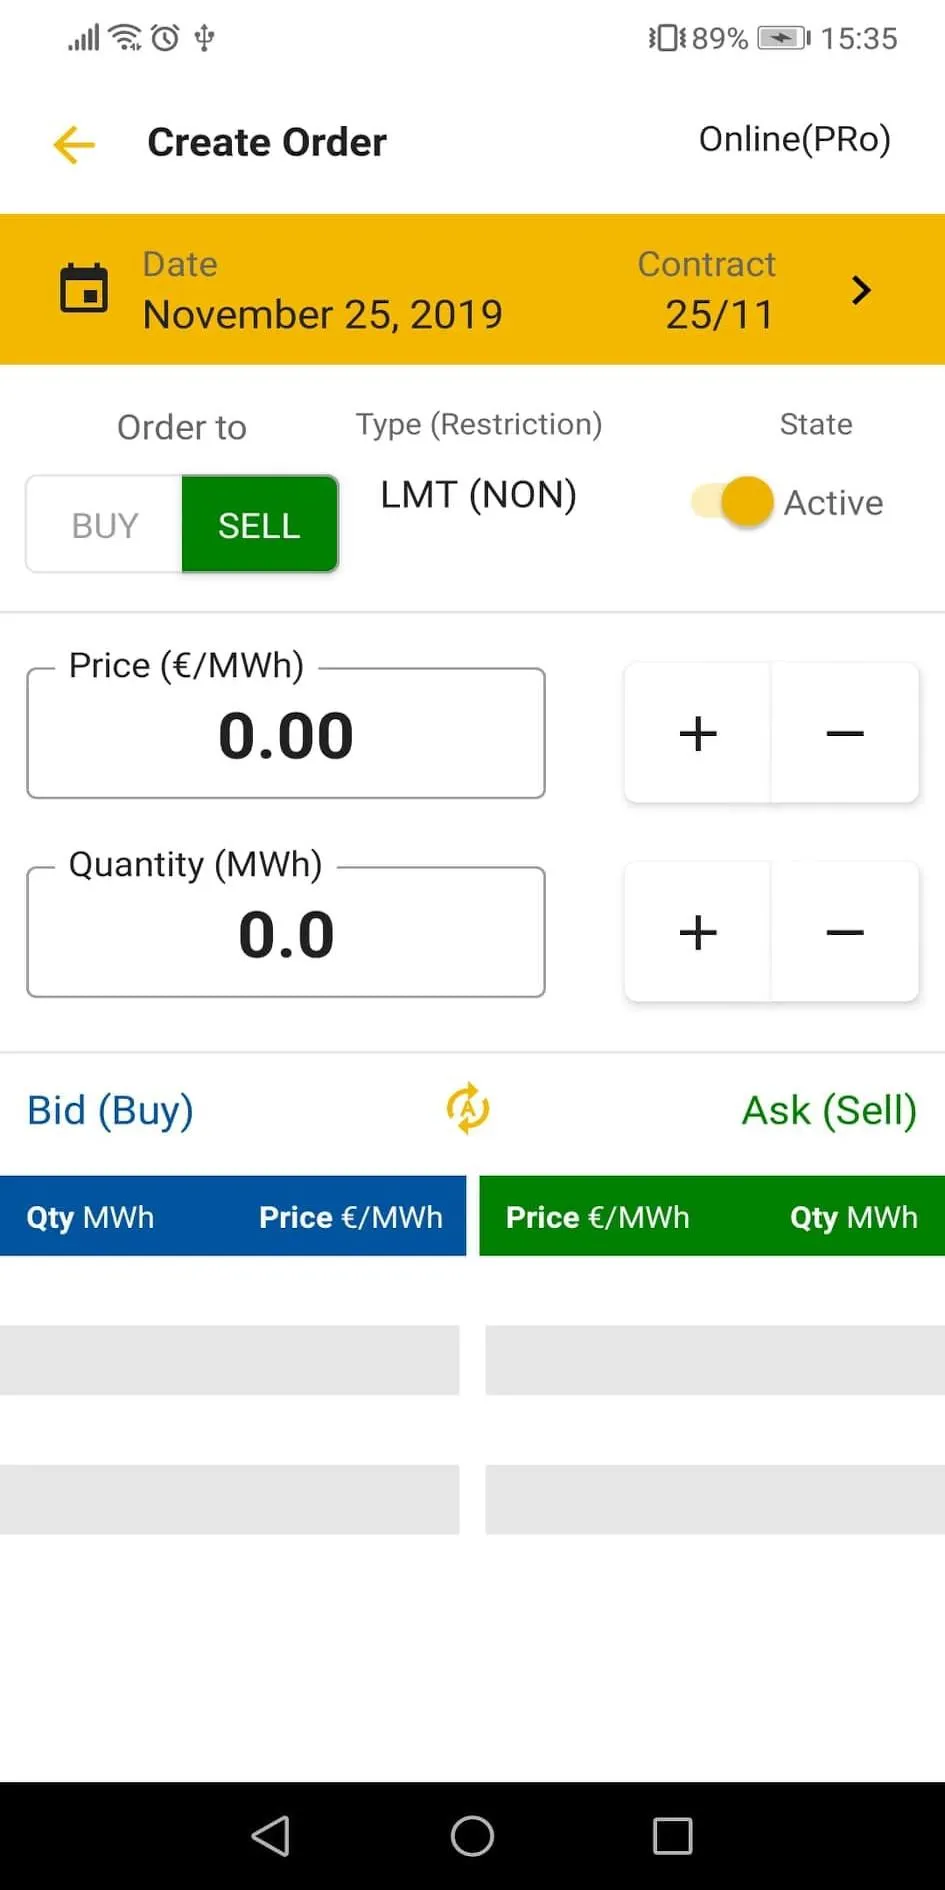
Task: Increase price with the plus button
Action: [698, 733]
